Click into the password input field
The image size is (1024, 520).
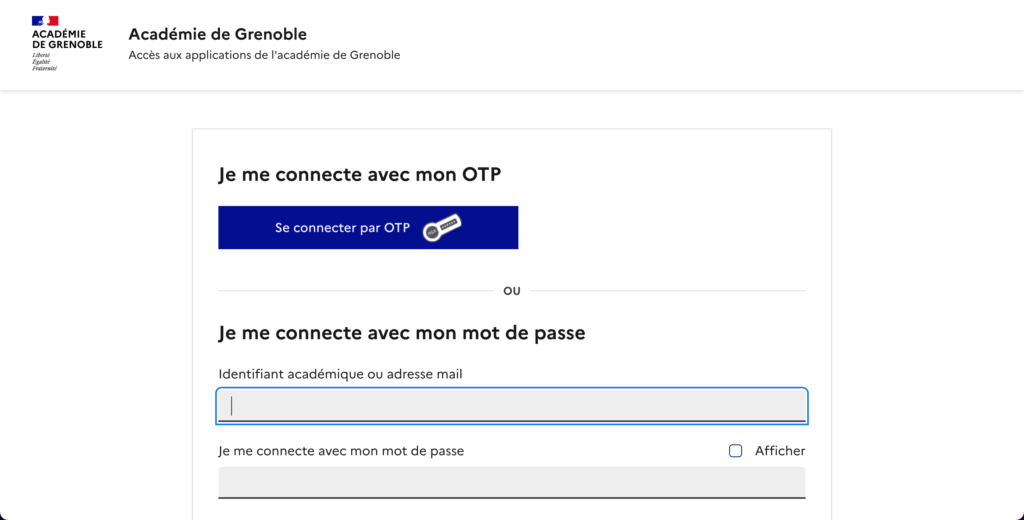pyautogui.click(x=511, y=482)
